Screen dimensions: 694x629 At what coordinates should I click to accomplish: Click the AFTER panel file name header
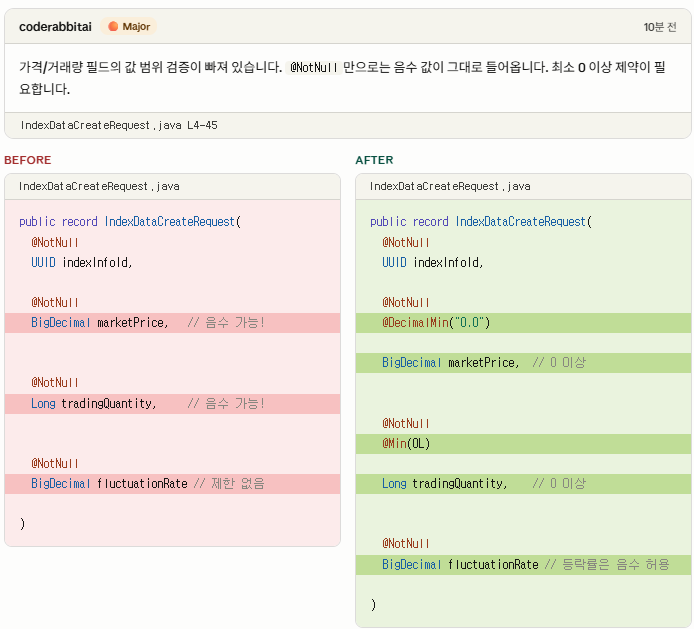click(523, 186)
